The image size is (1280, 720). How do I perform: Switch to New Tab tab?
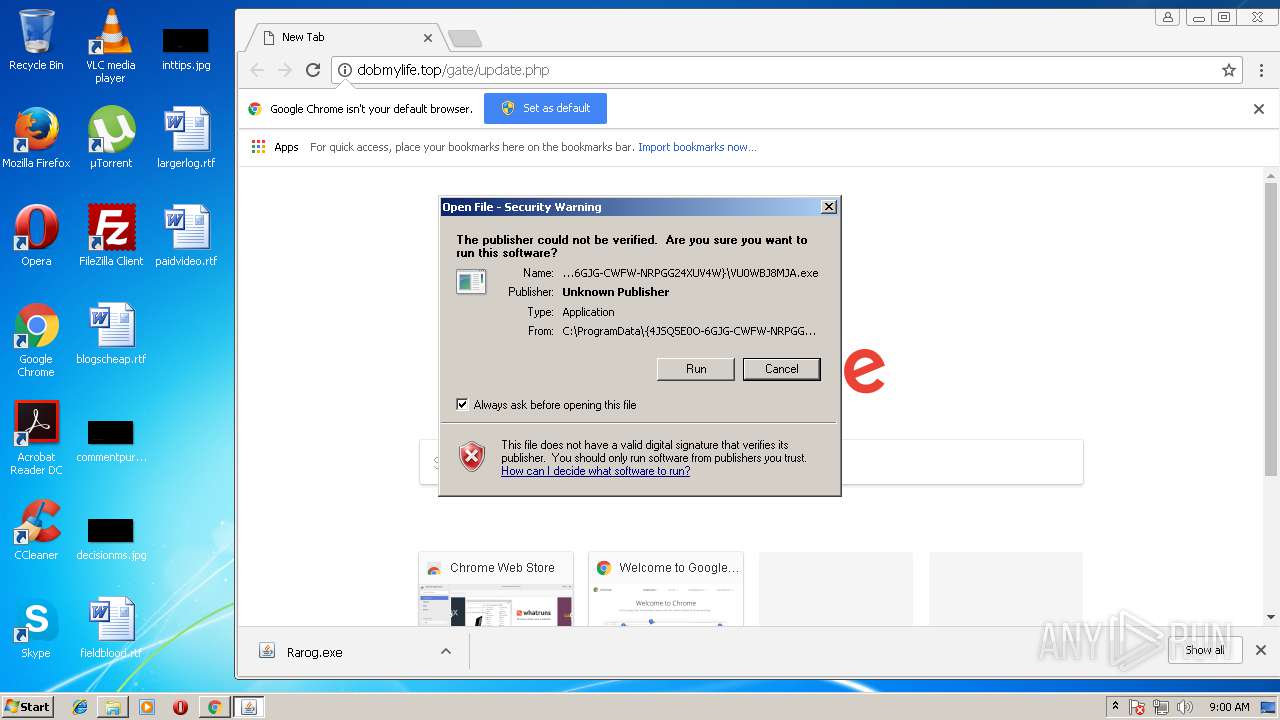[340, 37]
